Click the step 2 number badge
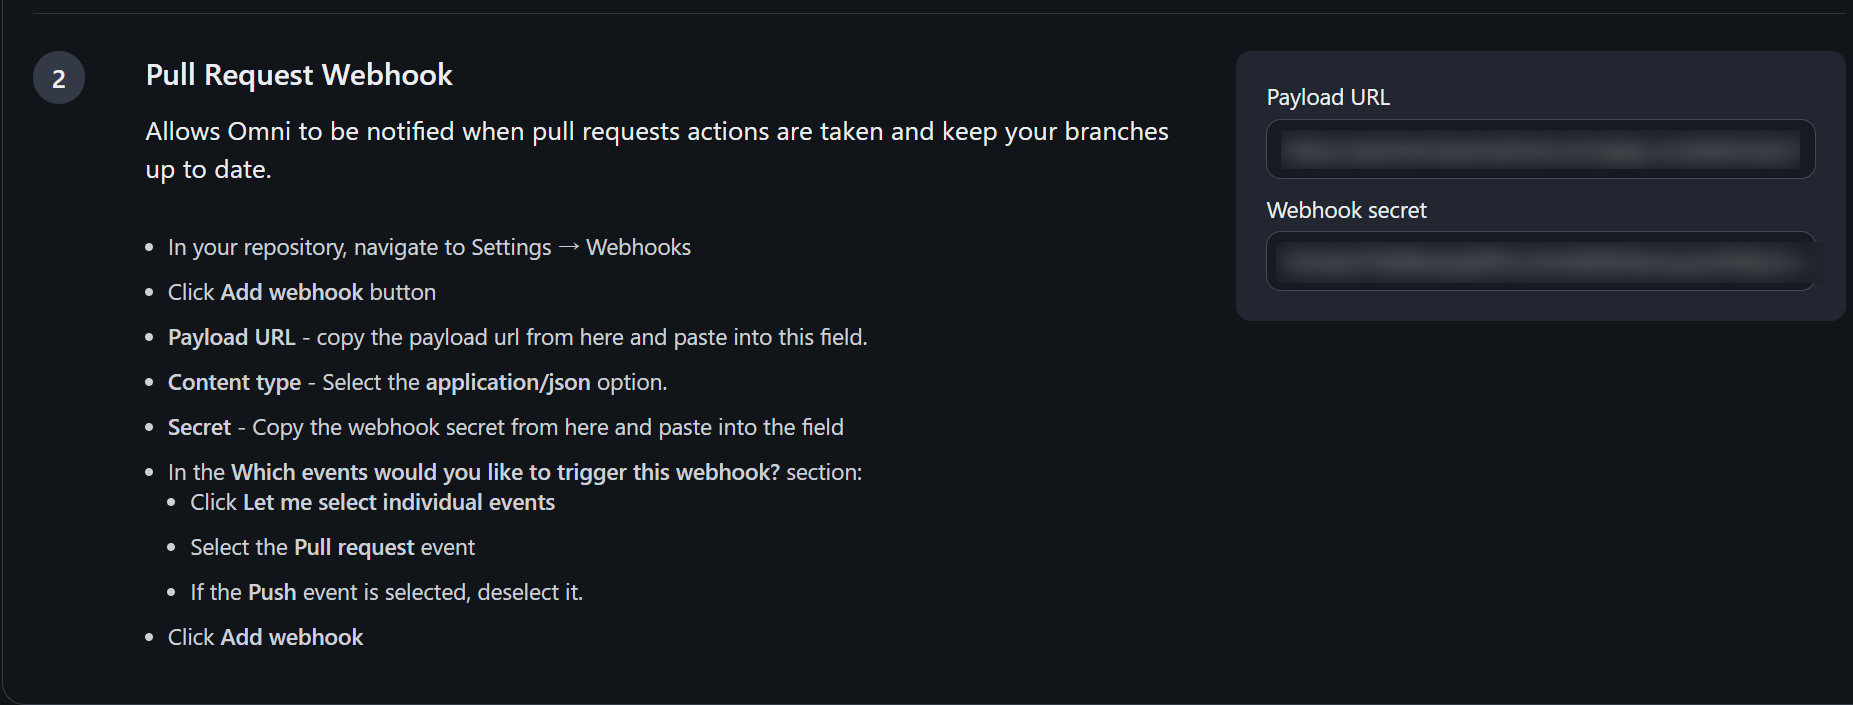This screenshot has width=1853, height=705. coord(59,78)
